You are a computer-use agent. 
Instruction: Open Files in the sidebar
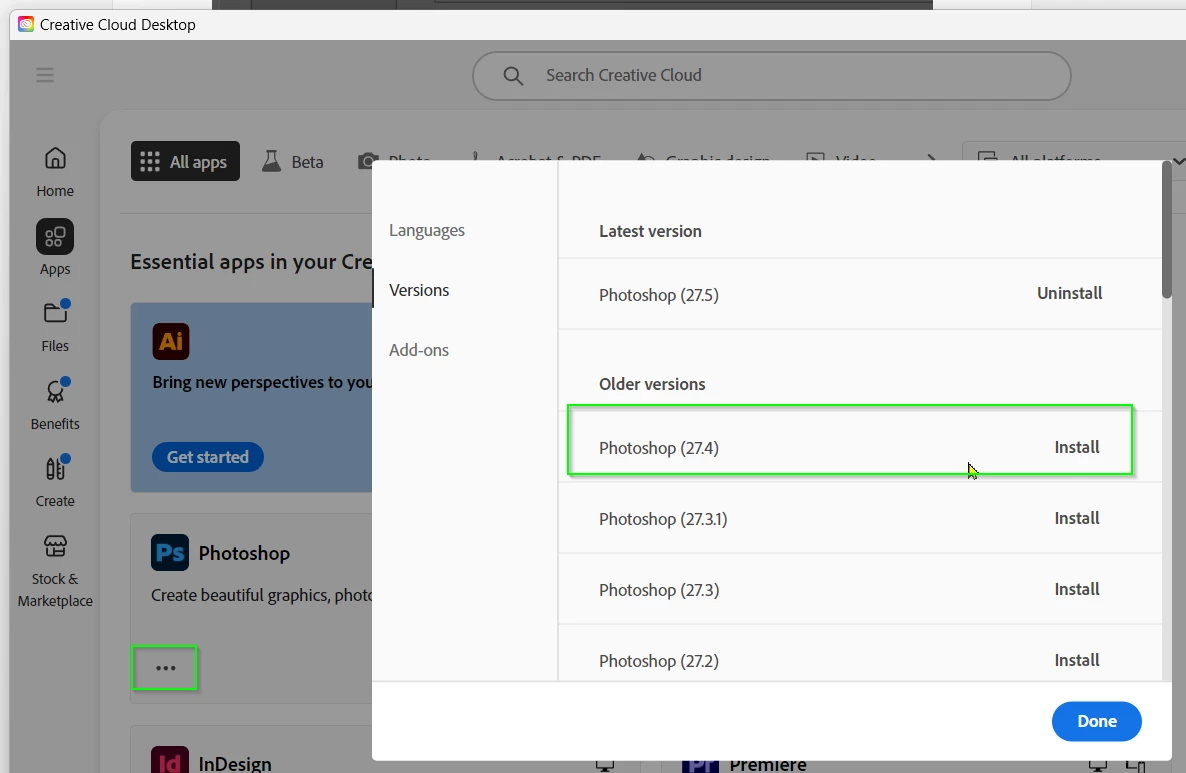pyautogui.click(x=55, y=326)
